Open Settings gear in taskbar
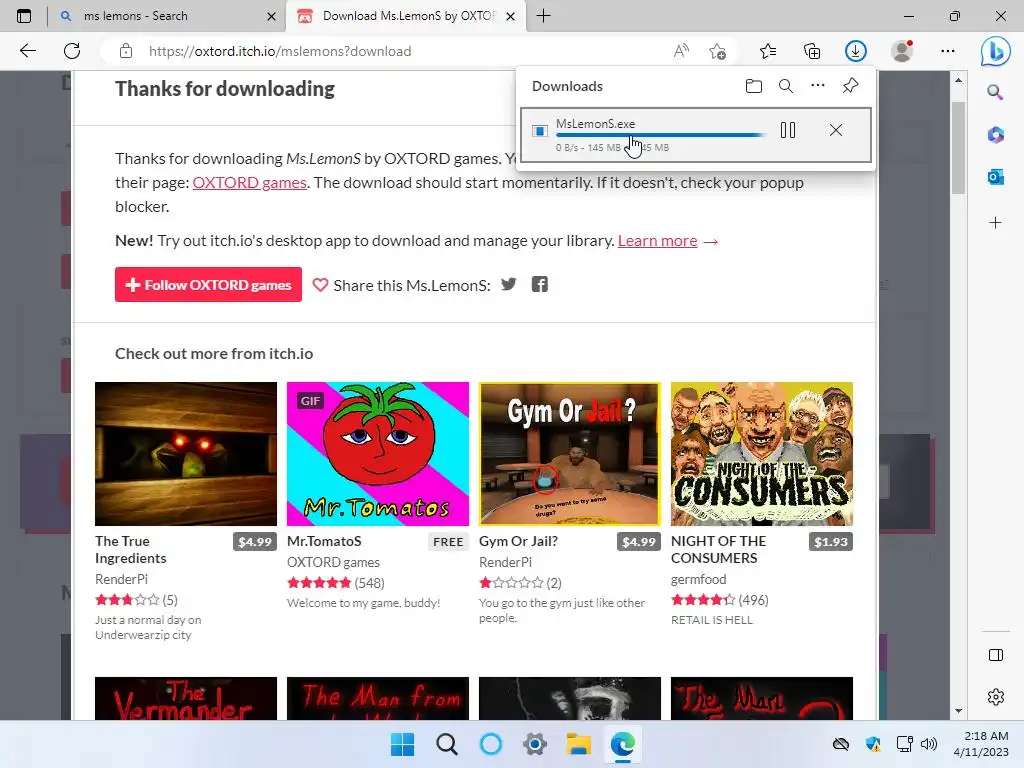1024x768 pixels. (535, 744)
